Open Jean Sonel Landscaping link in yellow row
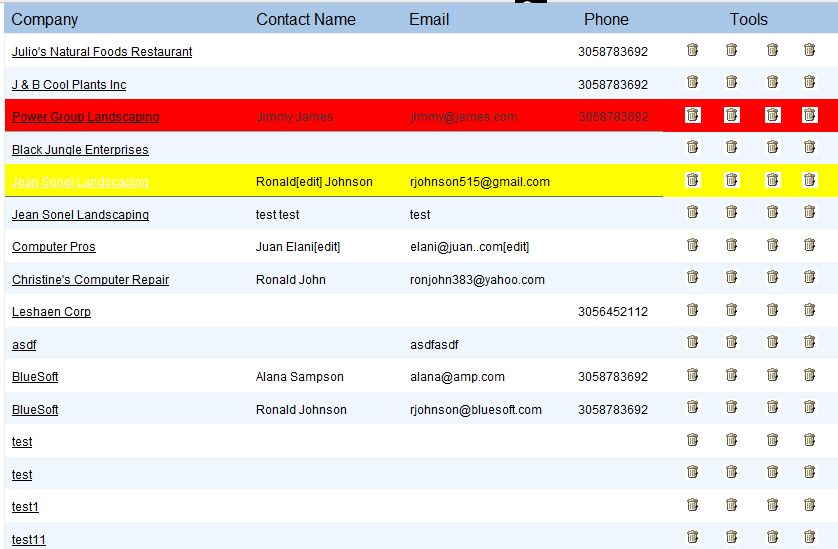 click(x=80, y=182)
